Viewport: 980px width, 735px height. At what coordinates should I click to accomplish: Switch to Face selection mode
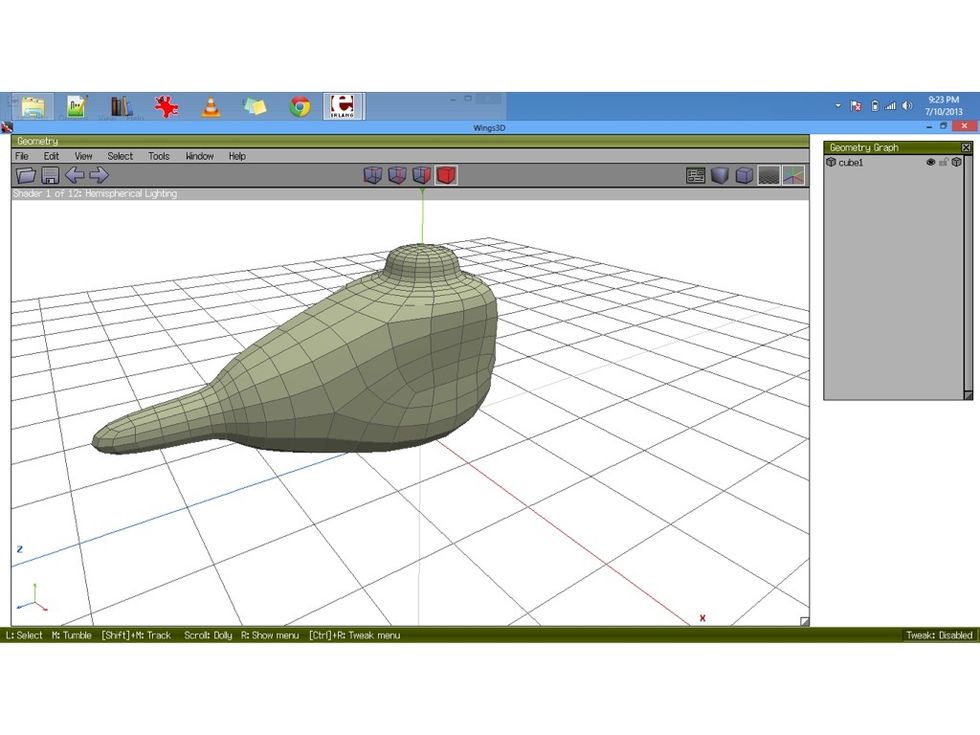[421, 175]
